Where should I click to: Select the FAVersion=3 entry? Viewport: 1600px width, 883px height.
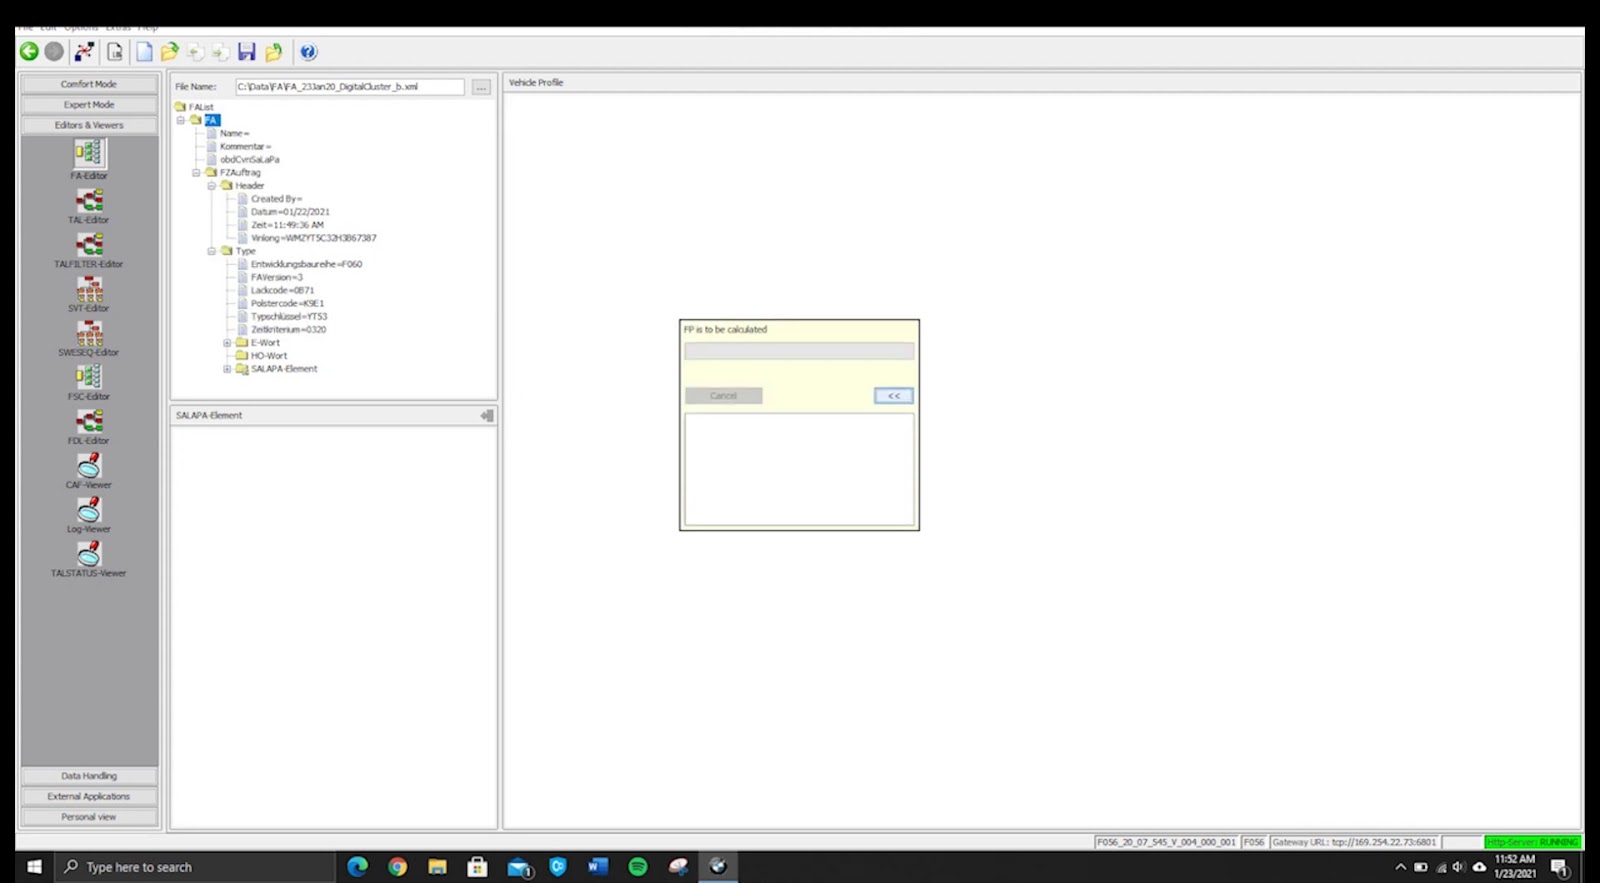276,277
